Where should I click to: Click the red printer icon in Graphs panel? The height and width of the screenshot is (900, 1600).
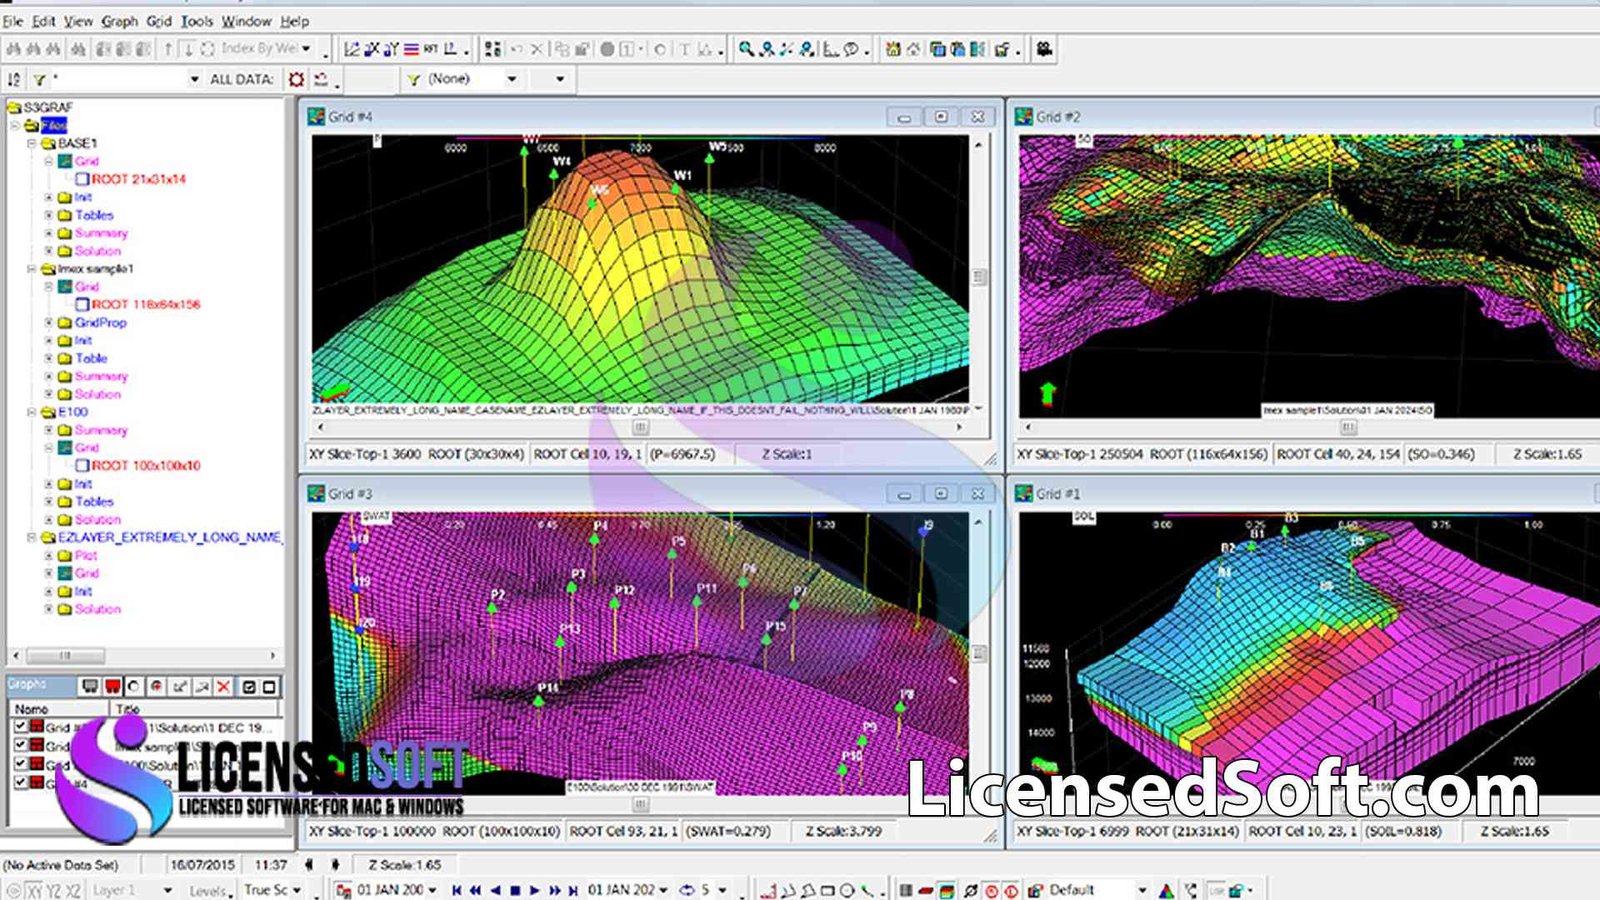112,686
